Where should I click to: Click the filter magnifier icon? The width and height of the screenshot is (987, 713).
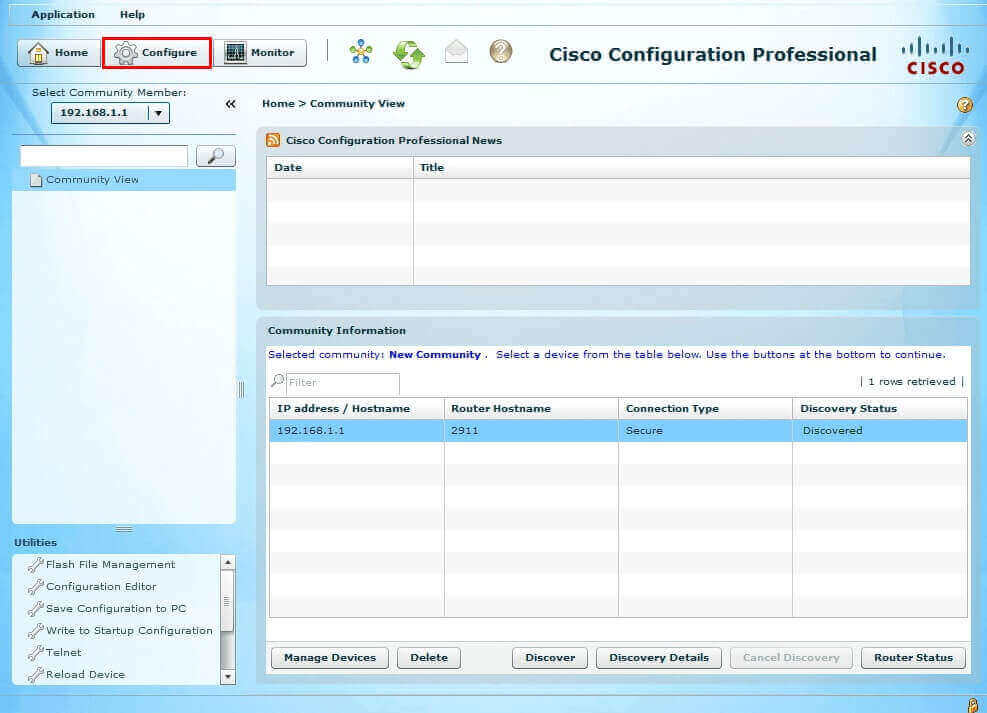point(278,381)
